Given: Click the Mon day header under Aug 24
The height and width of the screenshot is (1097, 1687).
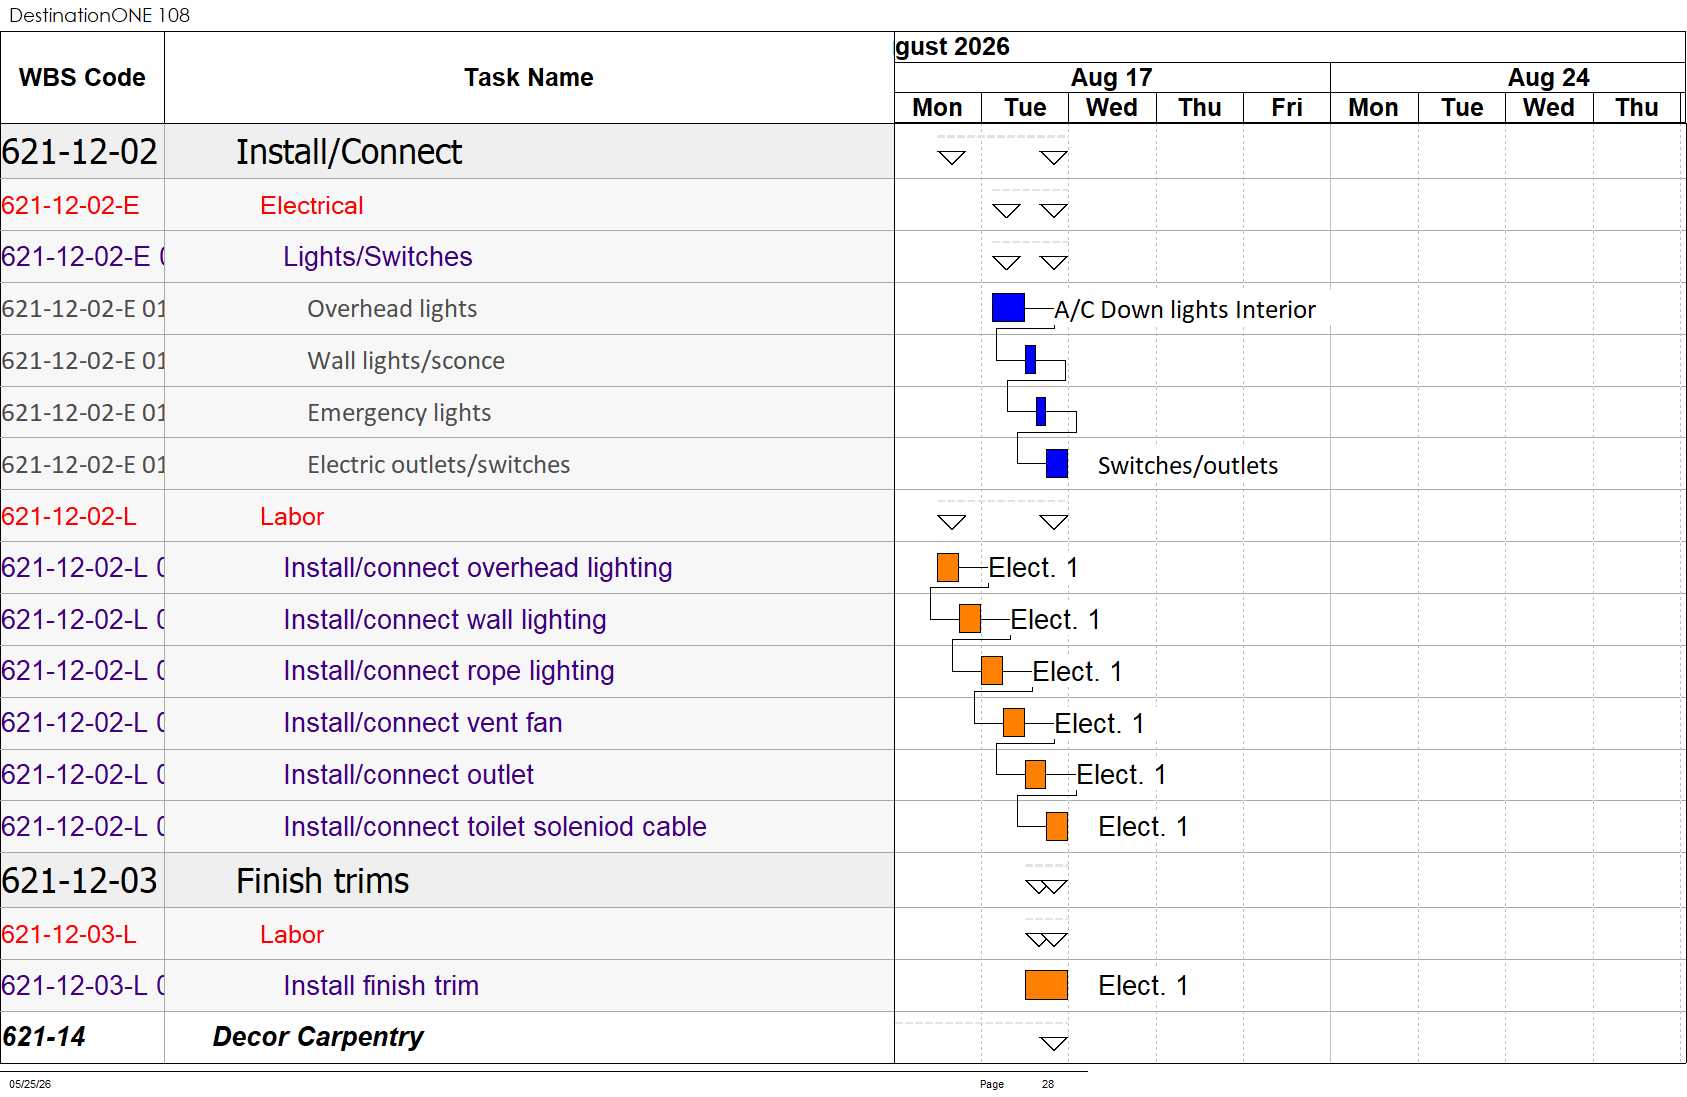Looking at the screenshot, I should [1374, 107].
